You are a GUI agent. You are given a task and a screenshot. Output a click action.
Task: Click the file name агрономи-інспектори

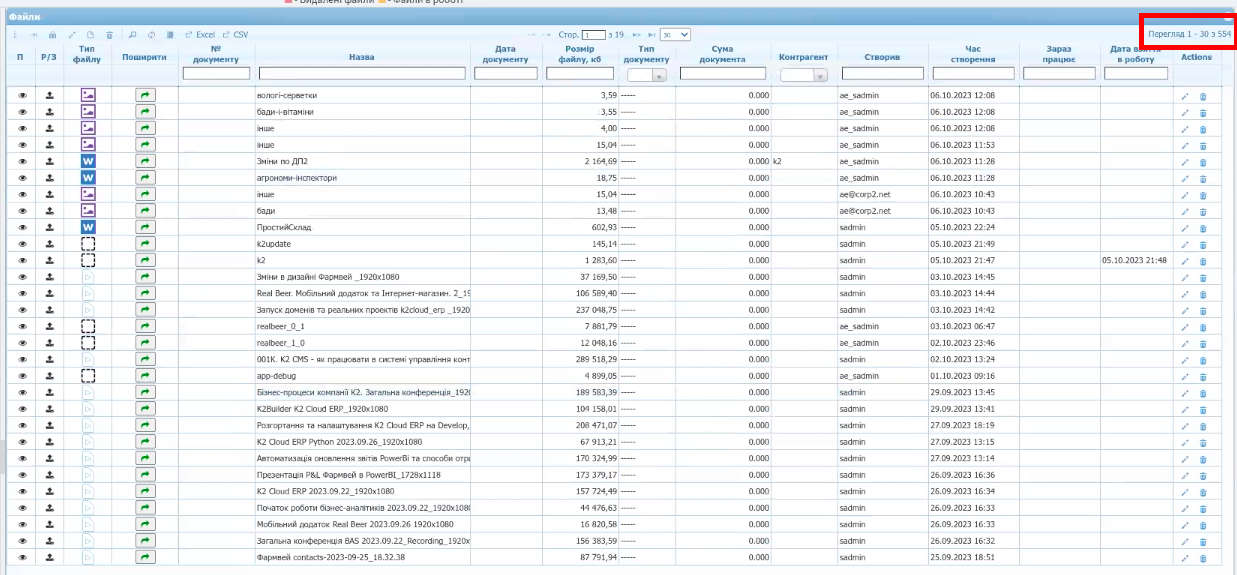click(296, 178)
